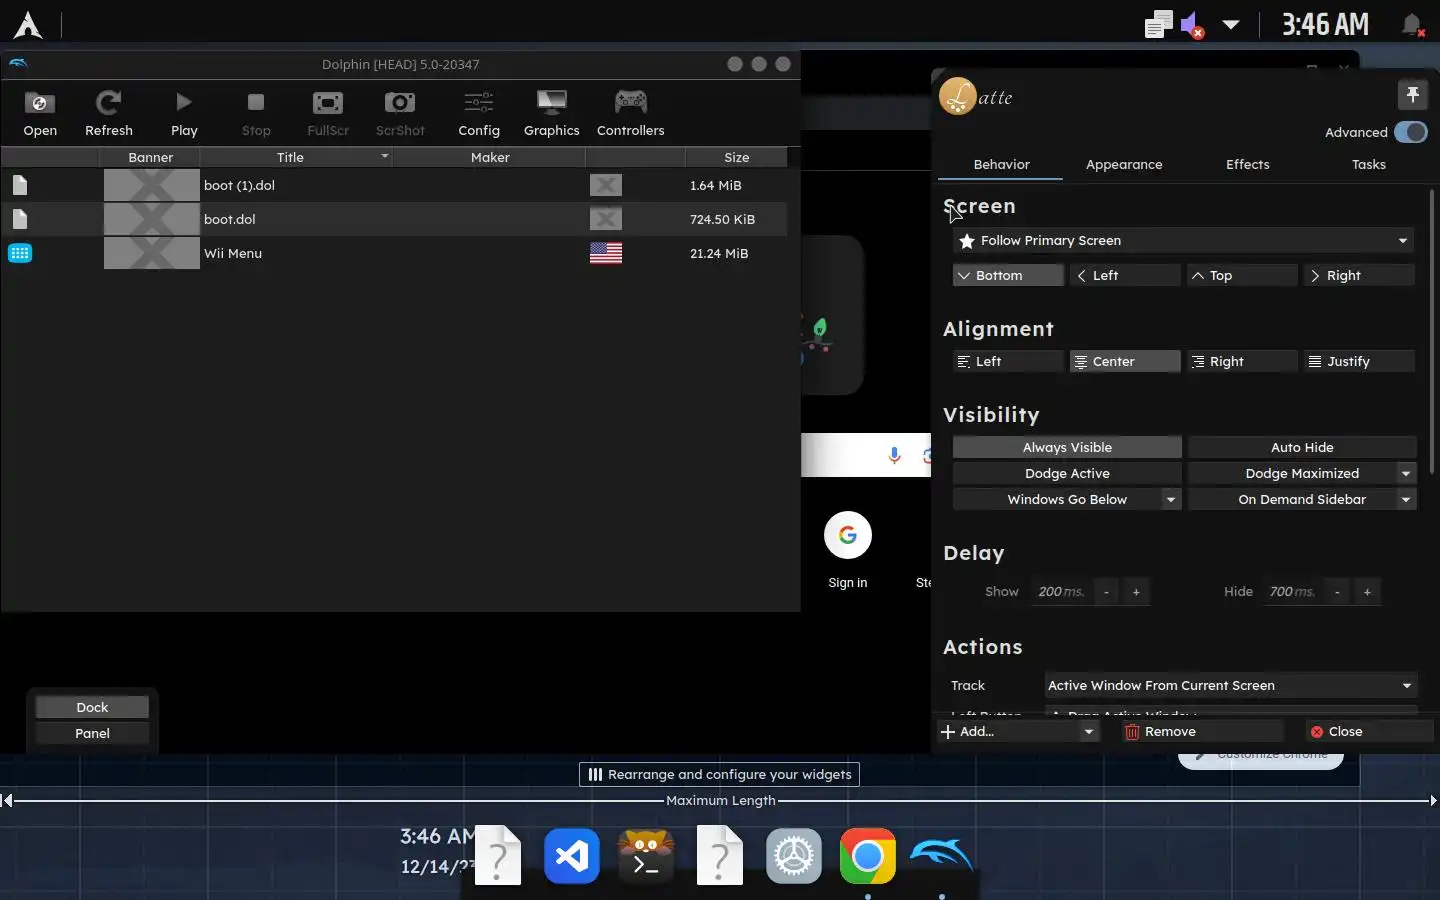Click the Latte logo icon
This screenshot has height=900, width=1440.
[x=957, y=96]
